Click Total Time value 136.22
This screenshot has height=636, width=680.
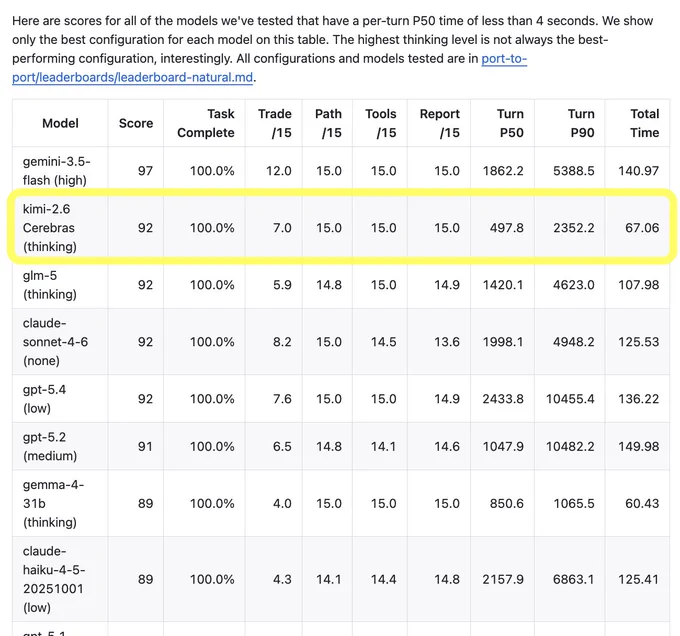pos(638,399)
